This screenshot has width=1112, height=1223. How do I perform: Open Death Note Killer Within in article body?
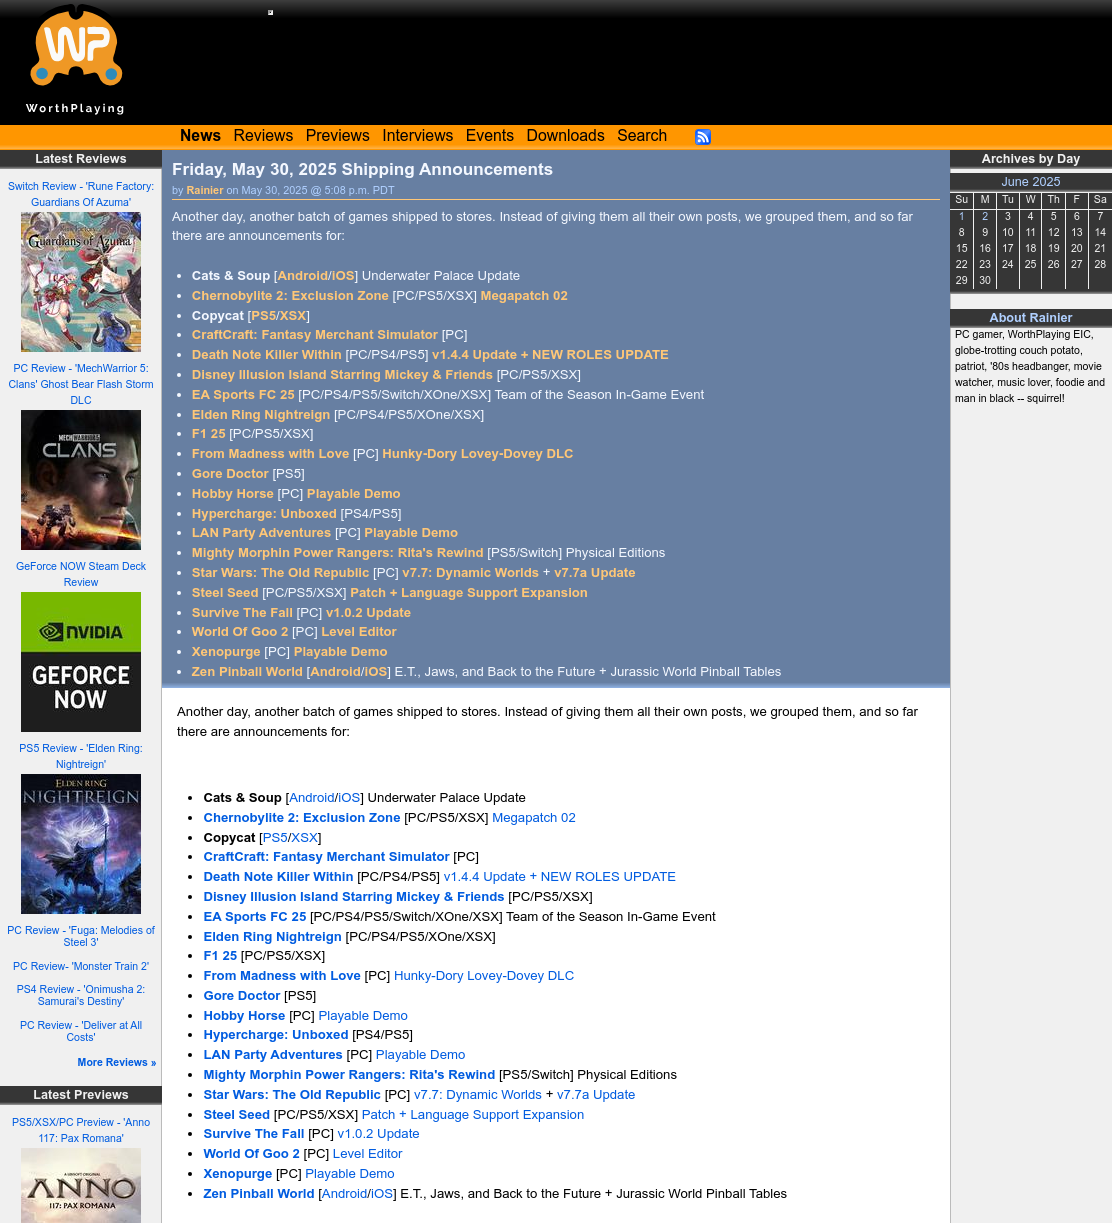pyautogui.click(x=278, y=877)
